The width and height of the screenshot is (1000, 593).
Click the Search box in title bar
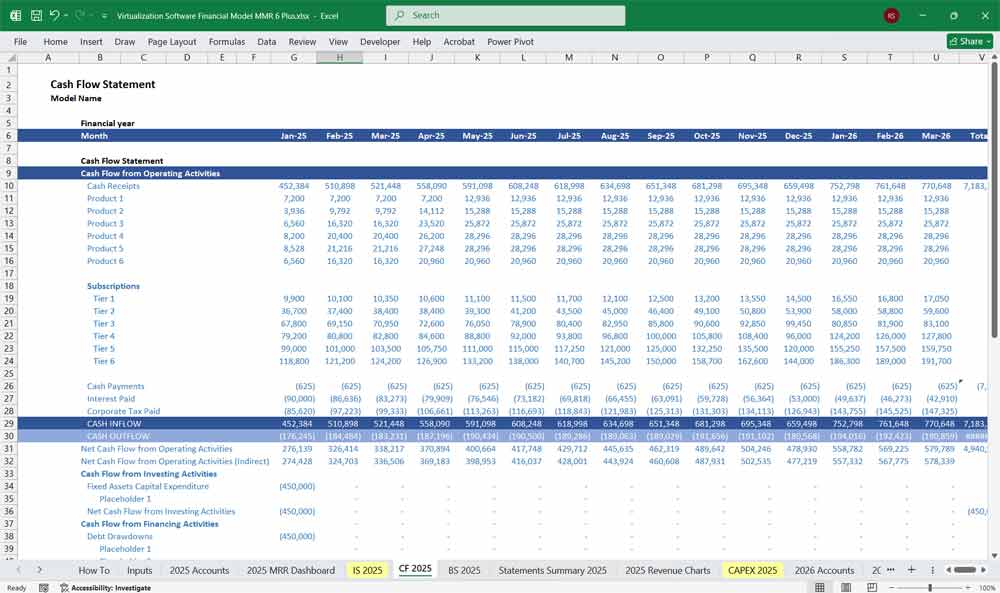505,15
